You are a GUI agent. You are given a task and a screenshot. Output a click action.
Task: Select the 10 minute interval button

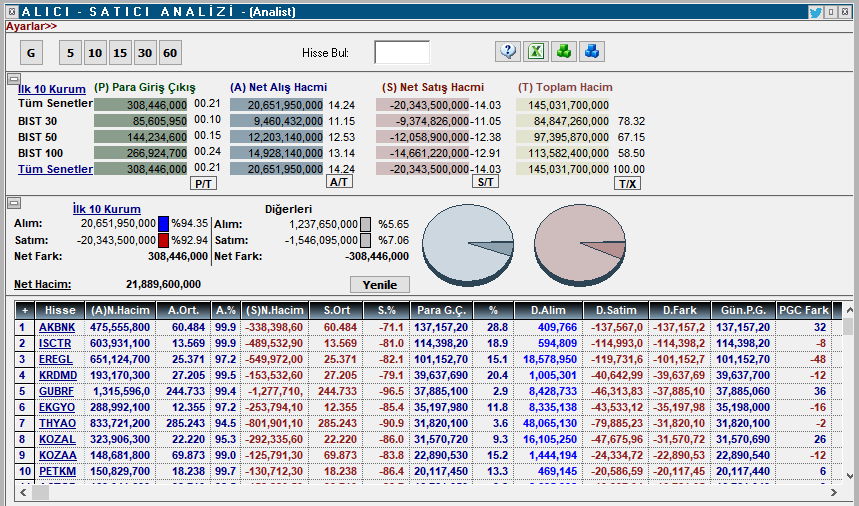(x=95, y=53)
